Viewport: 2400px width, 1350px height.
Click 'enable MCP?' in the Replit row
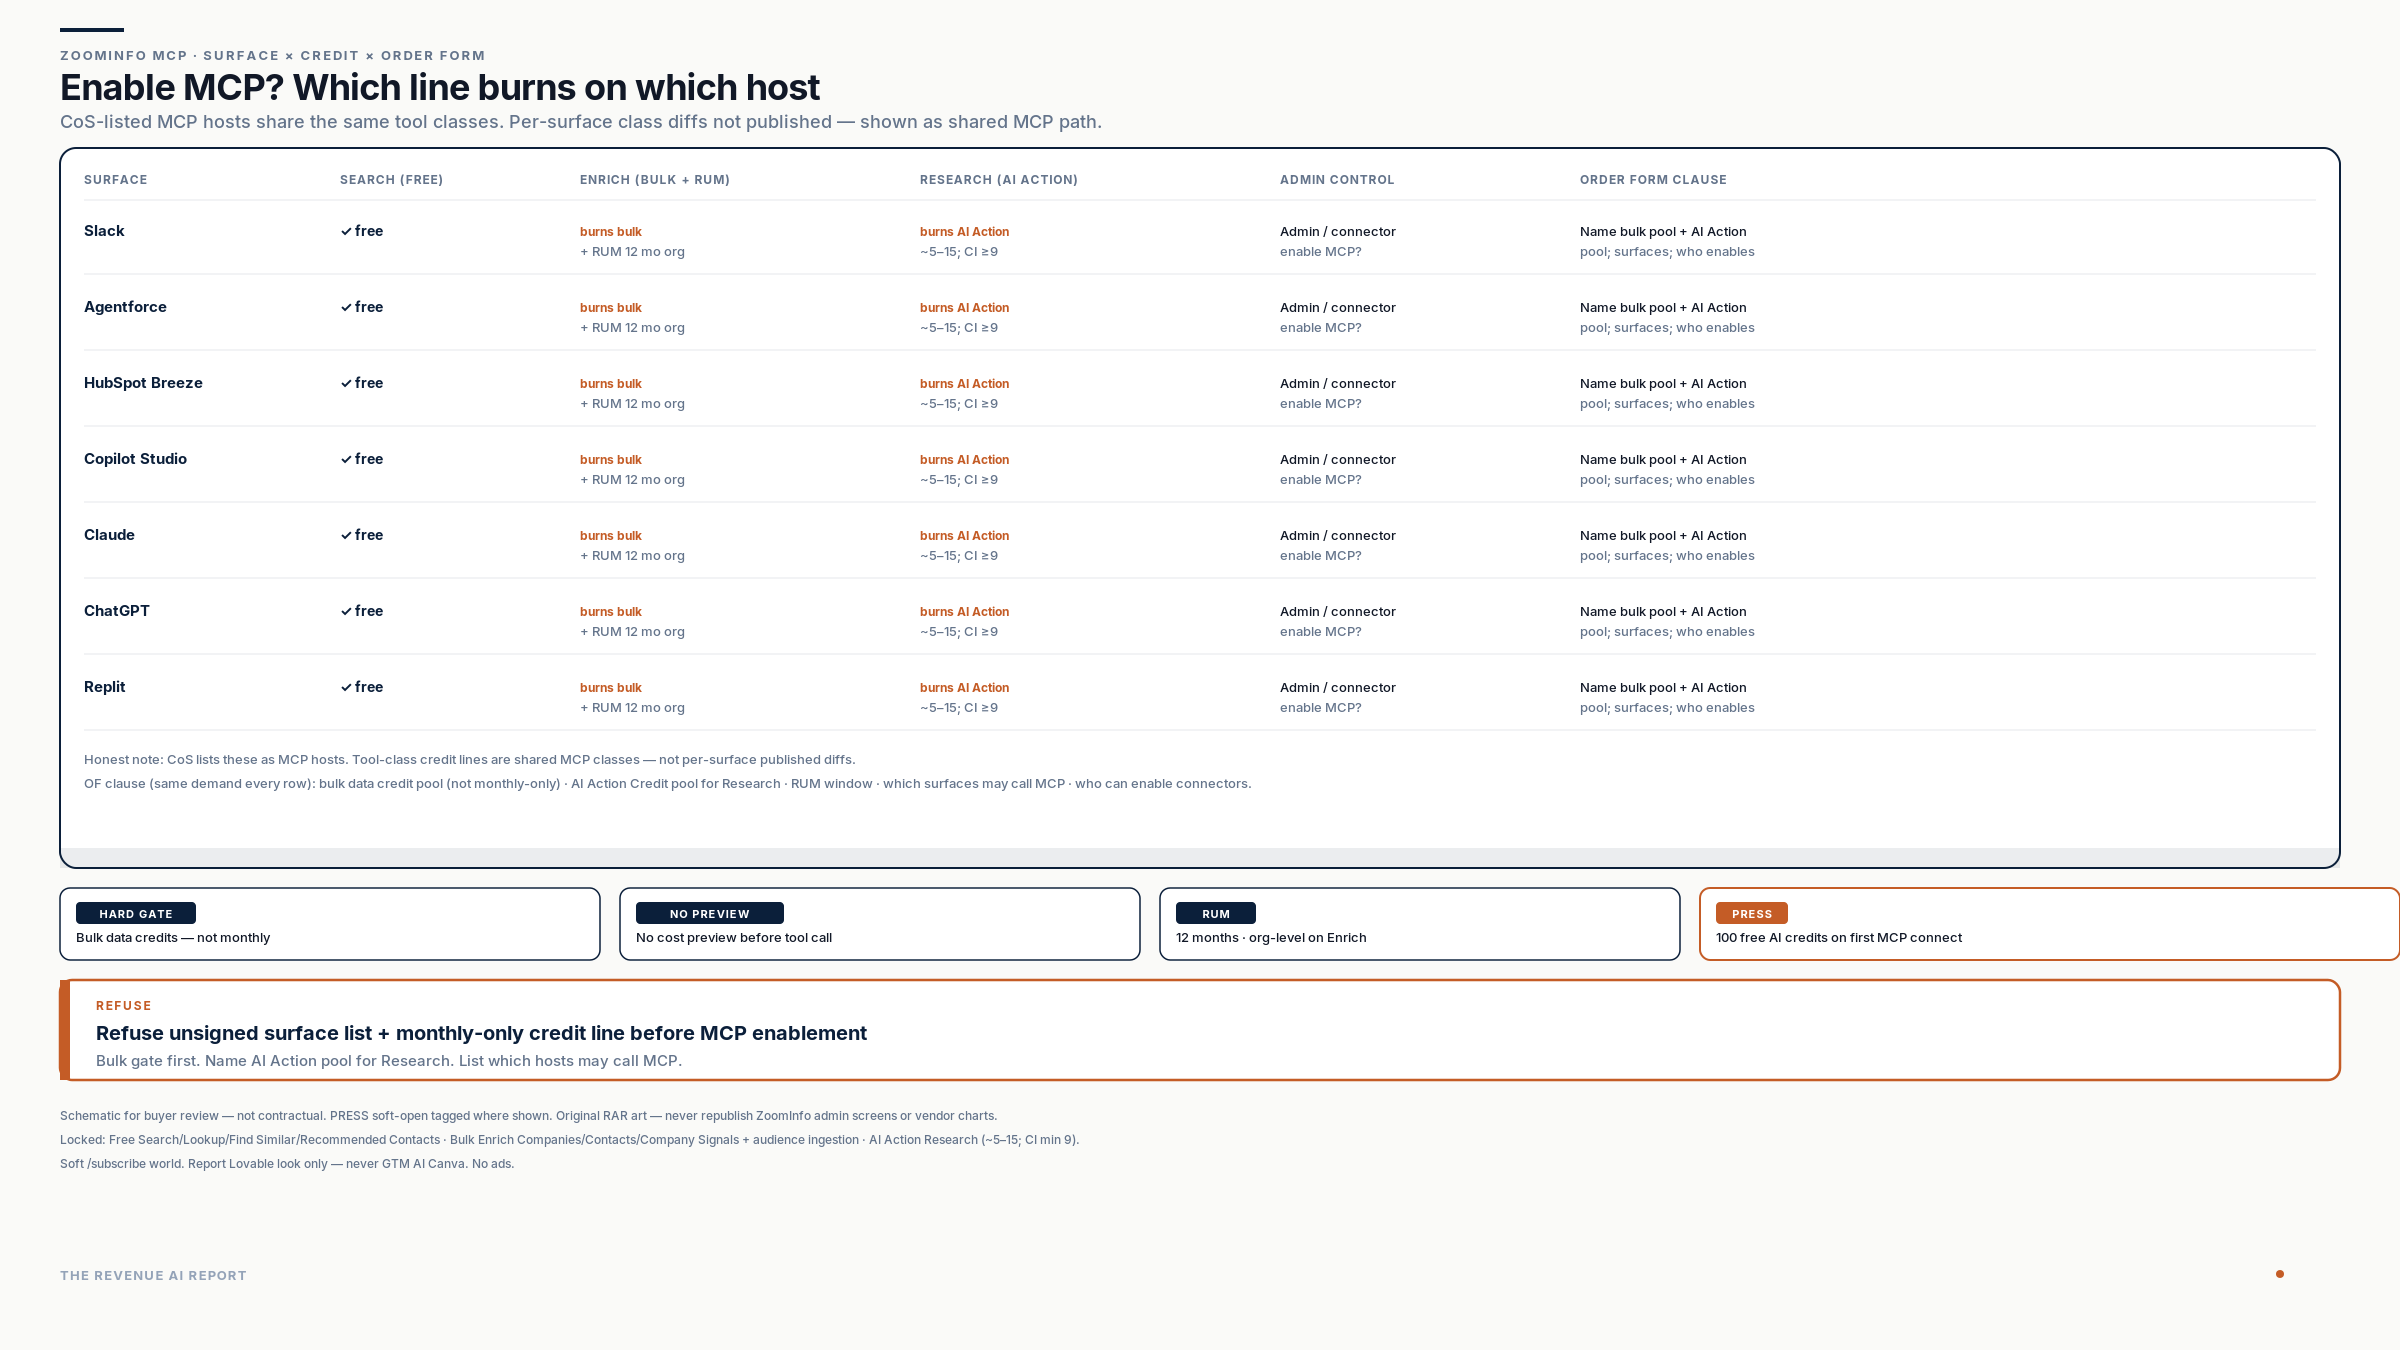(x=1321, y=708)
